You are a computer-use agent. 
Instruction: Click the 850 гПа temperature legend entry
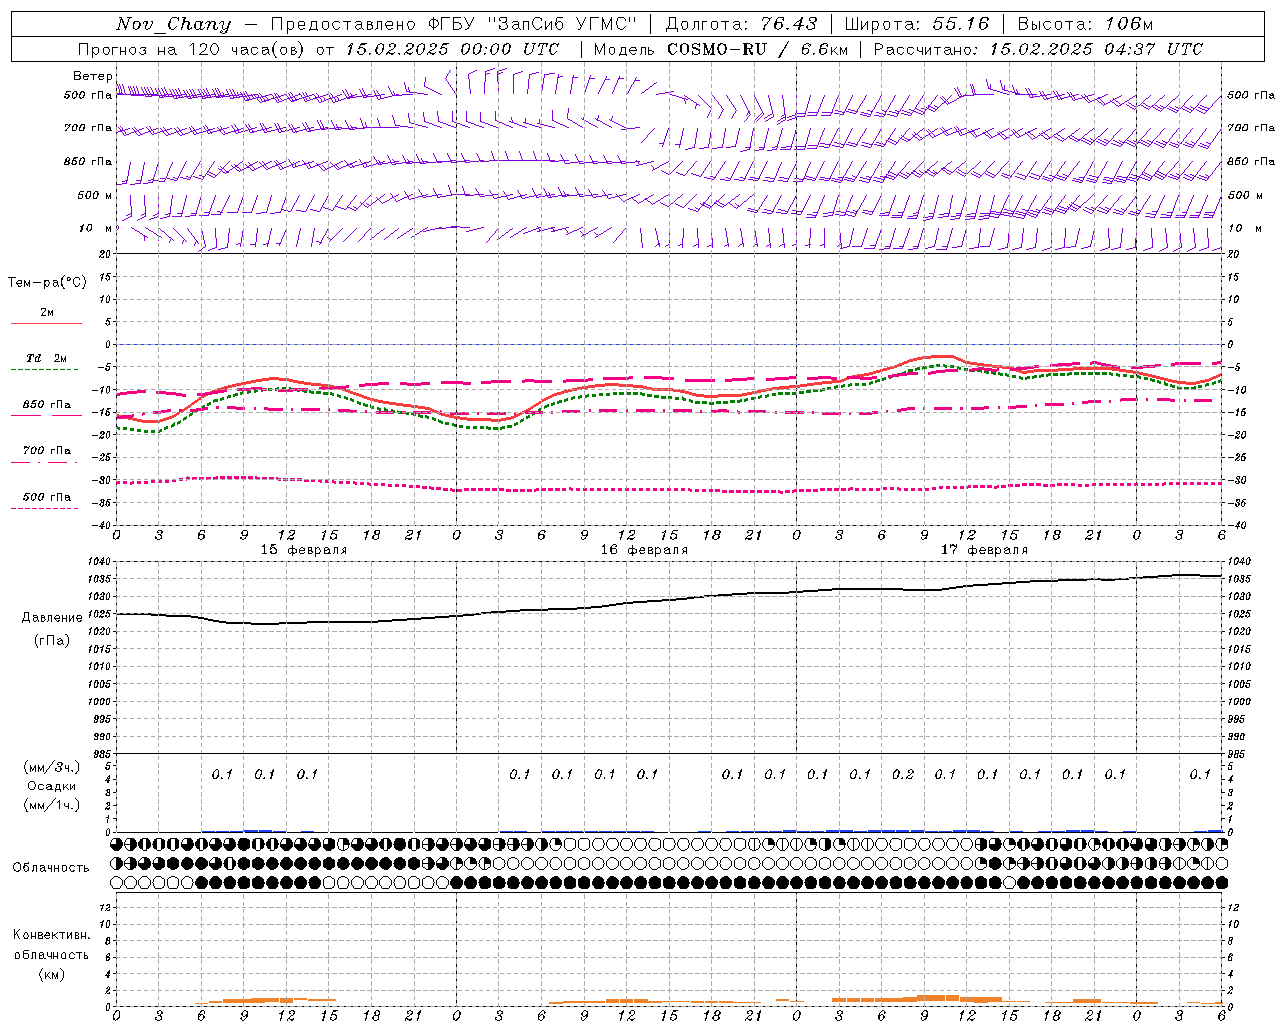pos(47,405)
